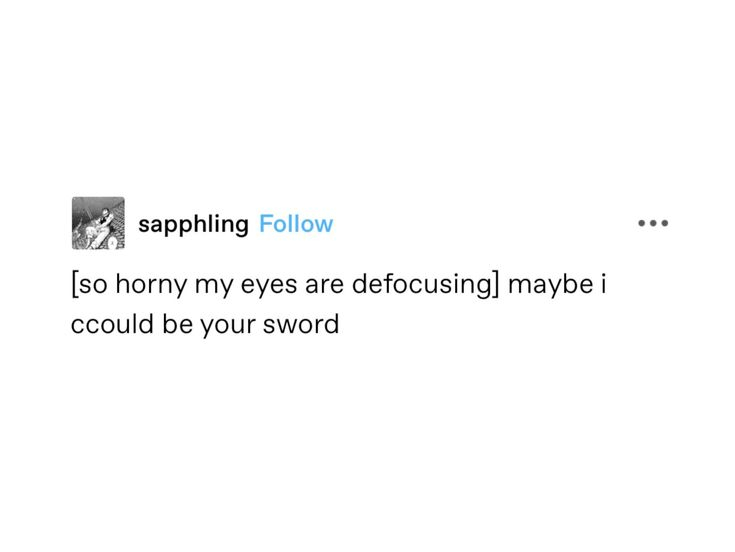
Task: Click sapphling's avatar thumbnail
Action: pyautogui.click(x=98, y=223)
